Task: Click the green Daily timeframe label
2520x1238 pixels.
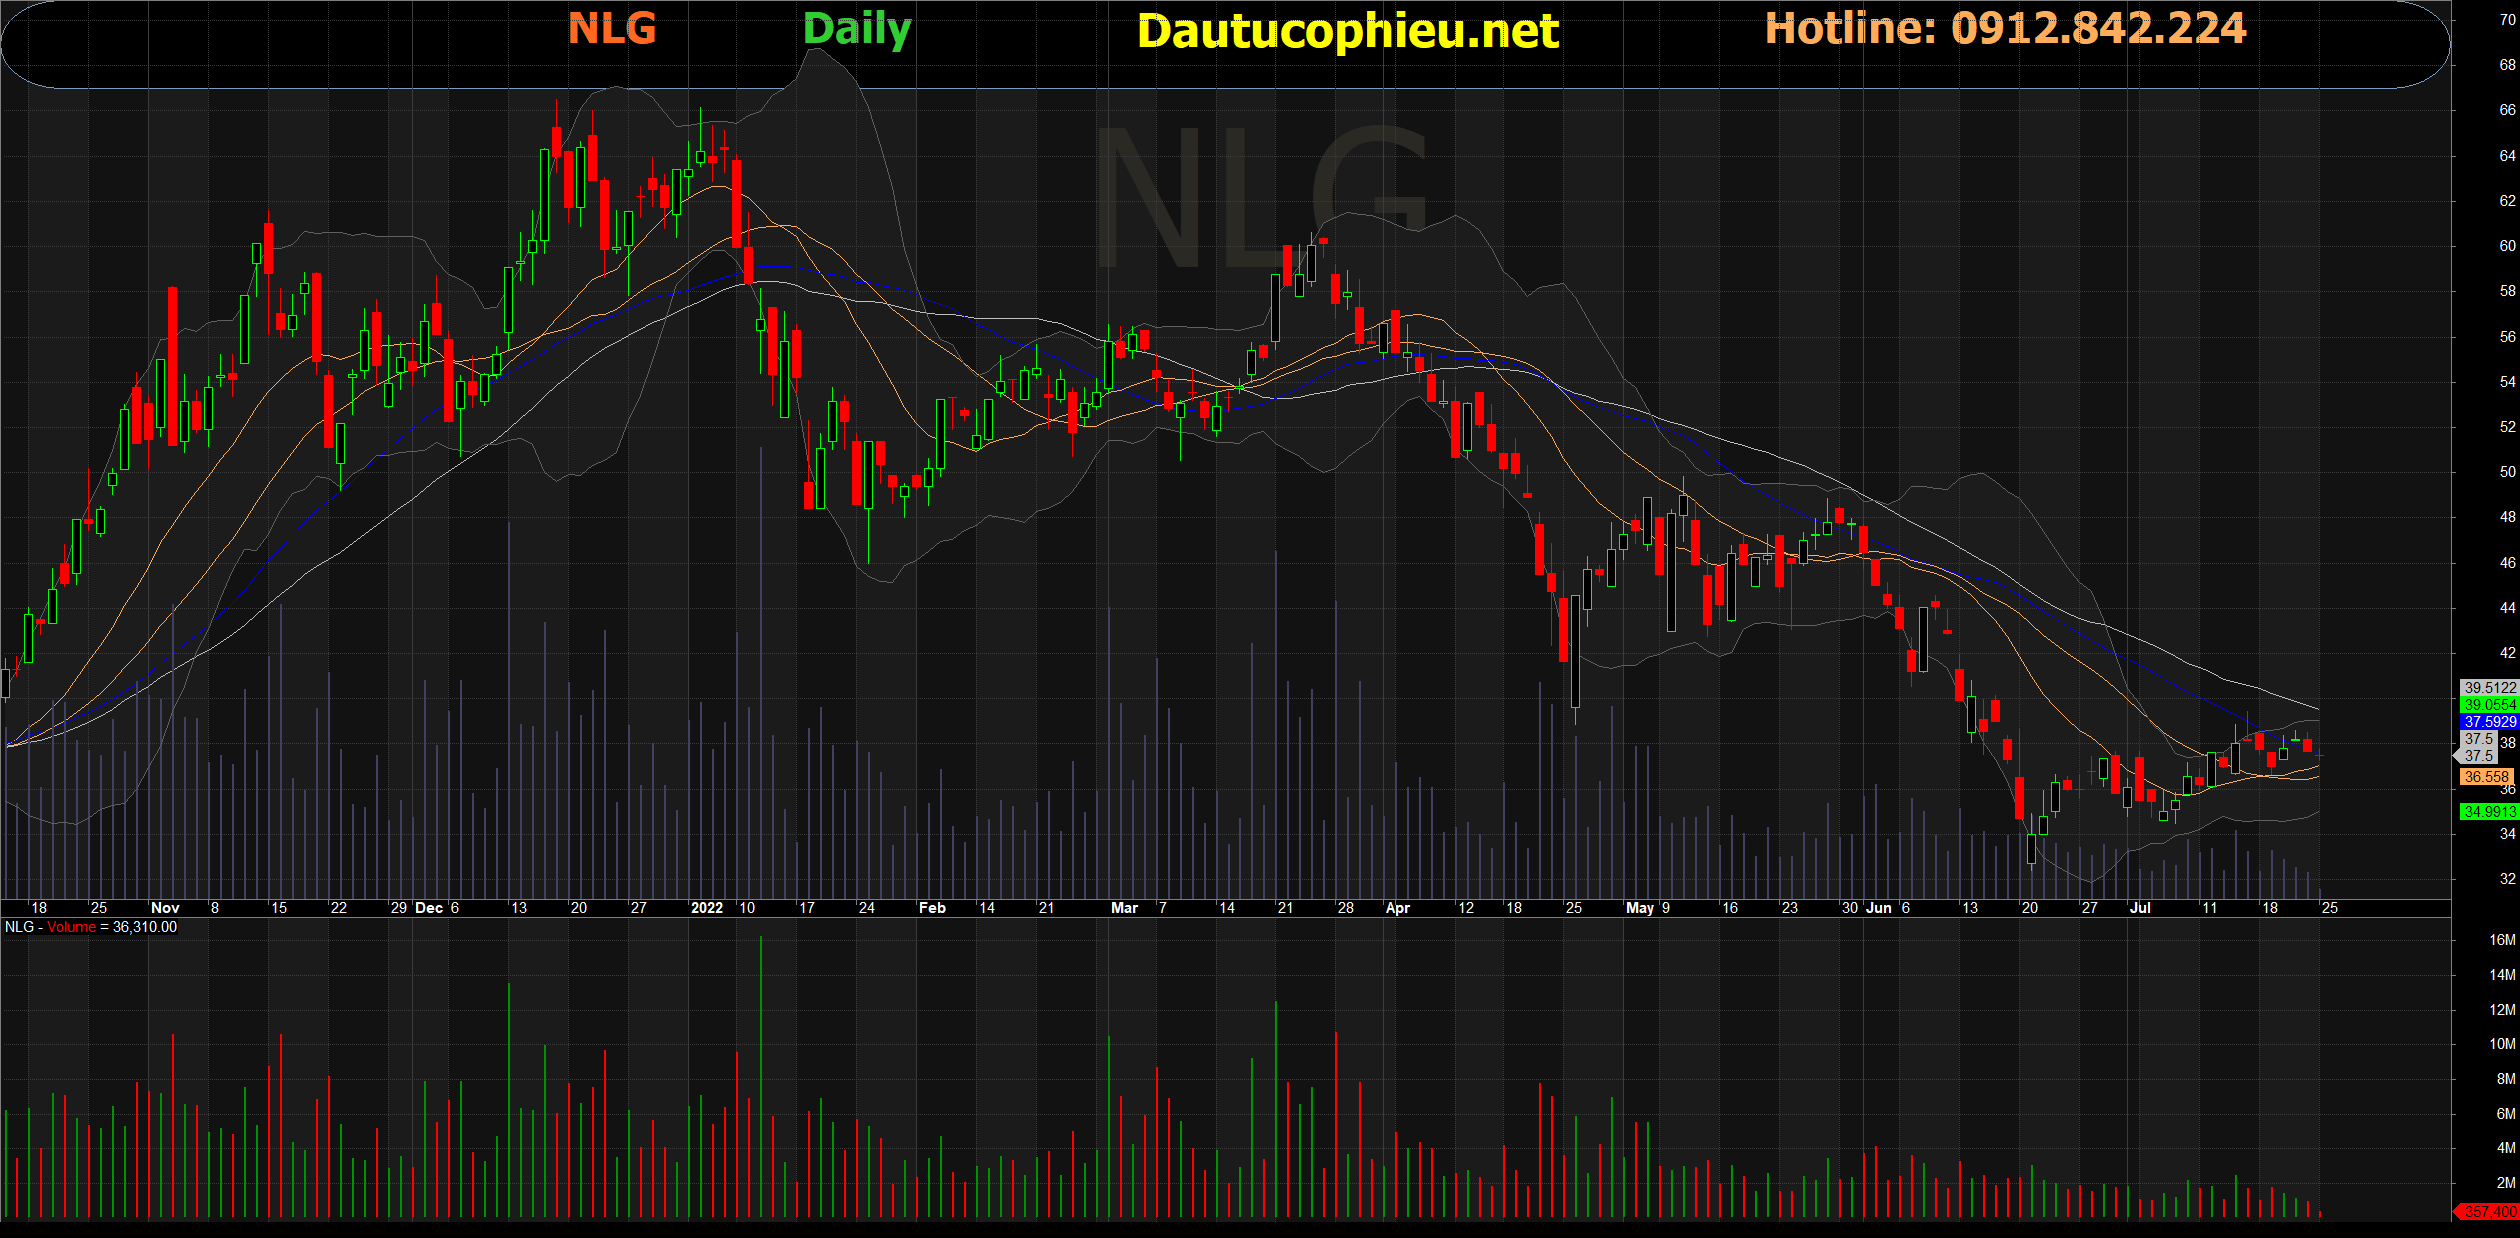Action: pos(857,29)
